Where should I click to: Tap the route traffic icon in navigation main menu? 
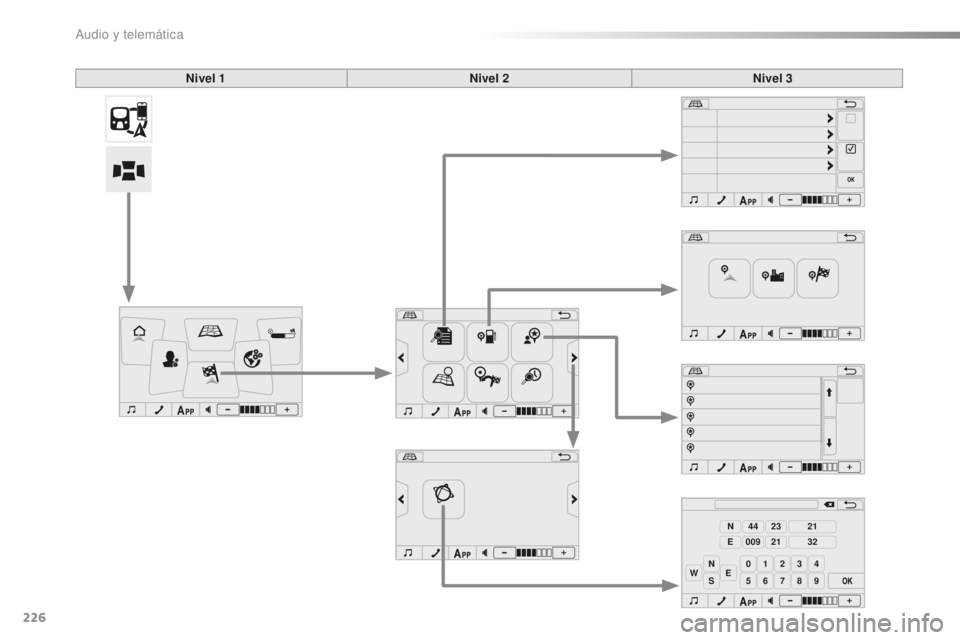pos(281,334)
